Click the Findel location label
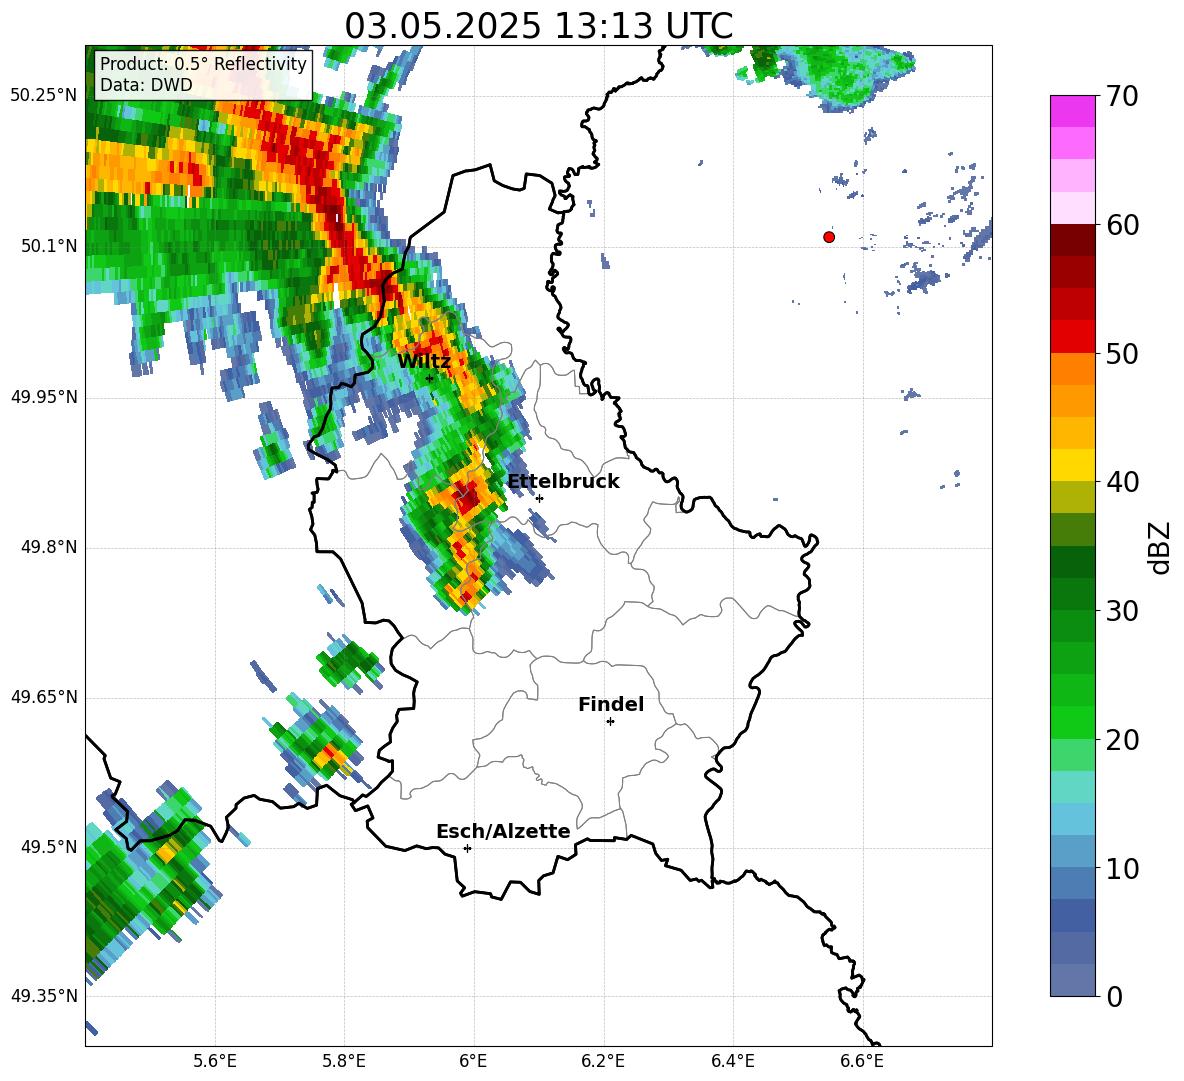 (x=611, y=704)
